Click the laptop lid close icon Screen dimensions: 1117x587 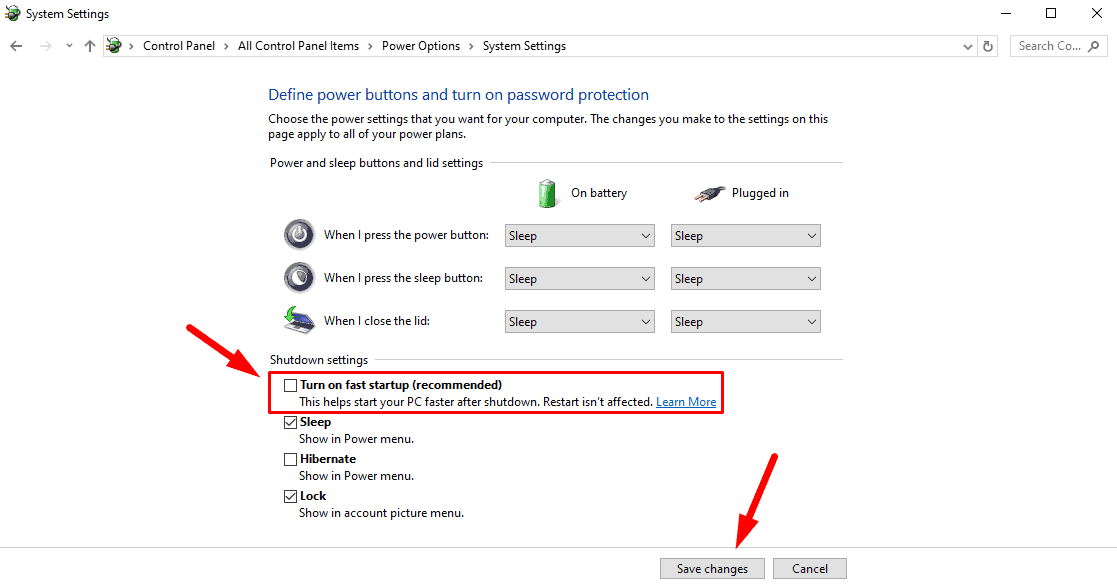299,320
